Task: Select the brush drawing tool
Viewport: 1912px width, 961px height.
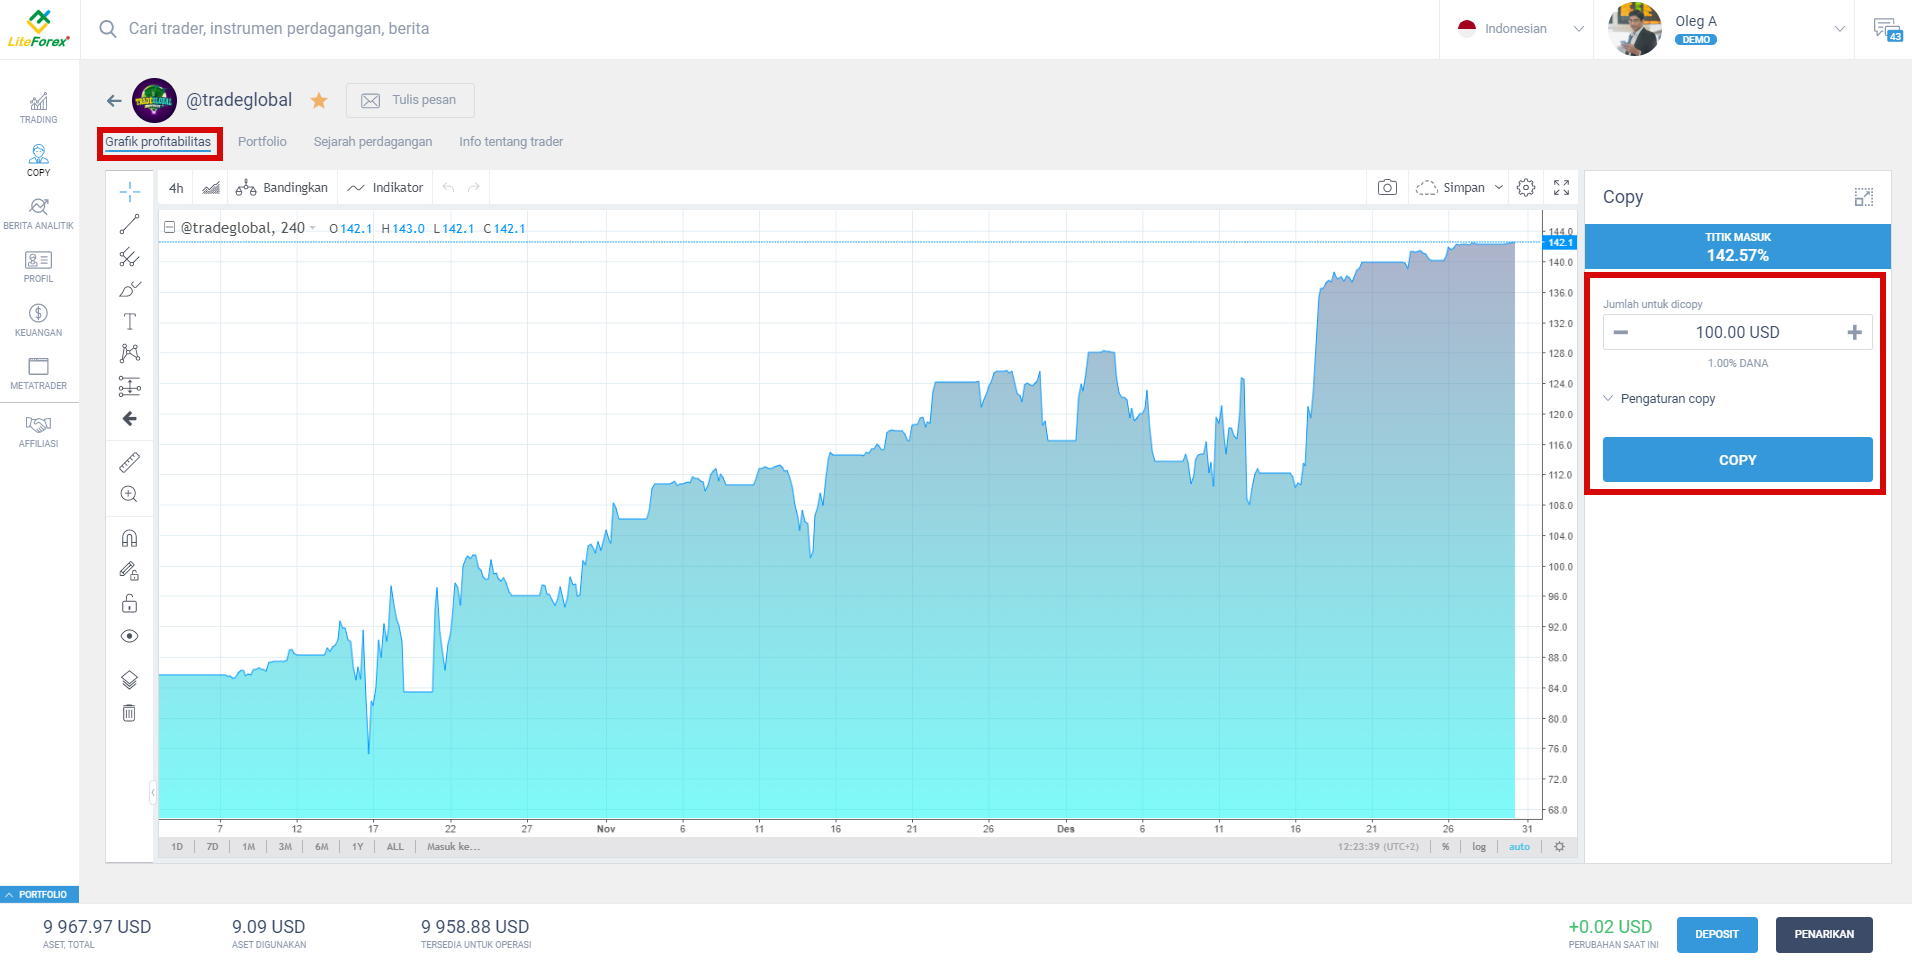Action: coord(129,289)
